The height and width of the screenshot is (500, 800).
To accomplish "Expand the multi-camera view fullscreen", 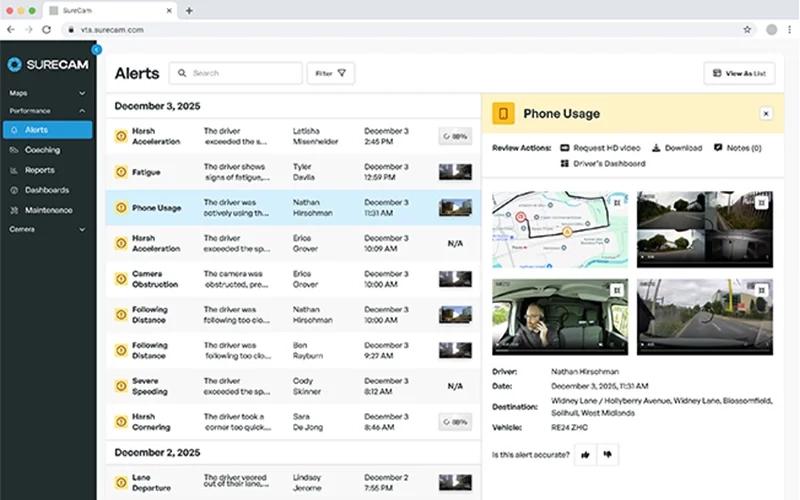I will point(761,203).
